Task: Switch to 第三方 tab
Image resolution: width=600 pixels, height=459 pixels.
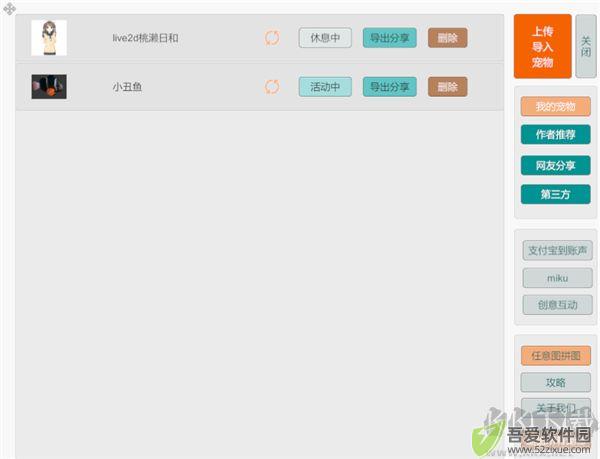Action: (x=555, y=194)
